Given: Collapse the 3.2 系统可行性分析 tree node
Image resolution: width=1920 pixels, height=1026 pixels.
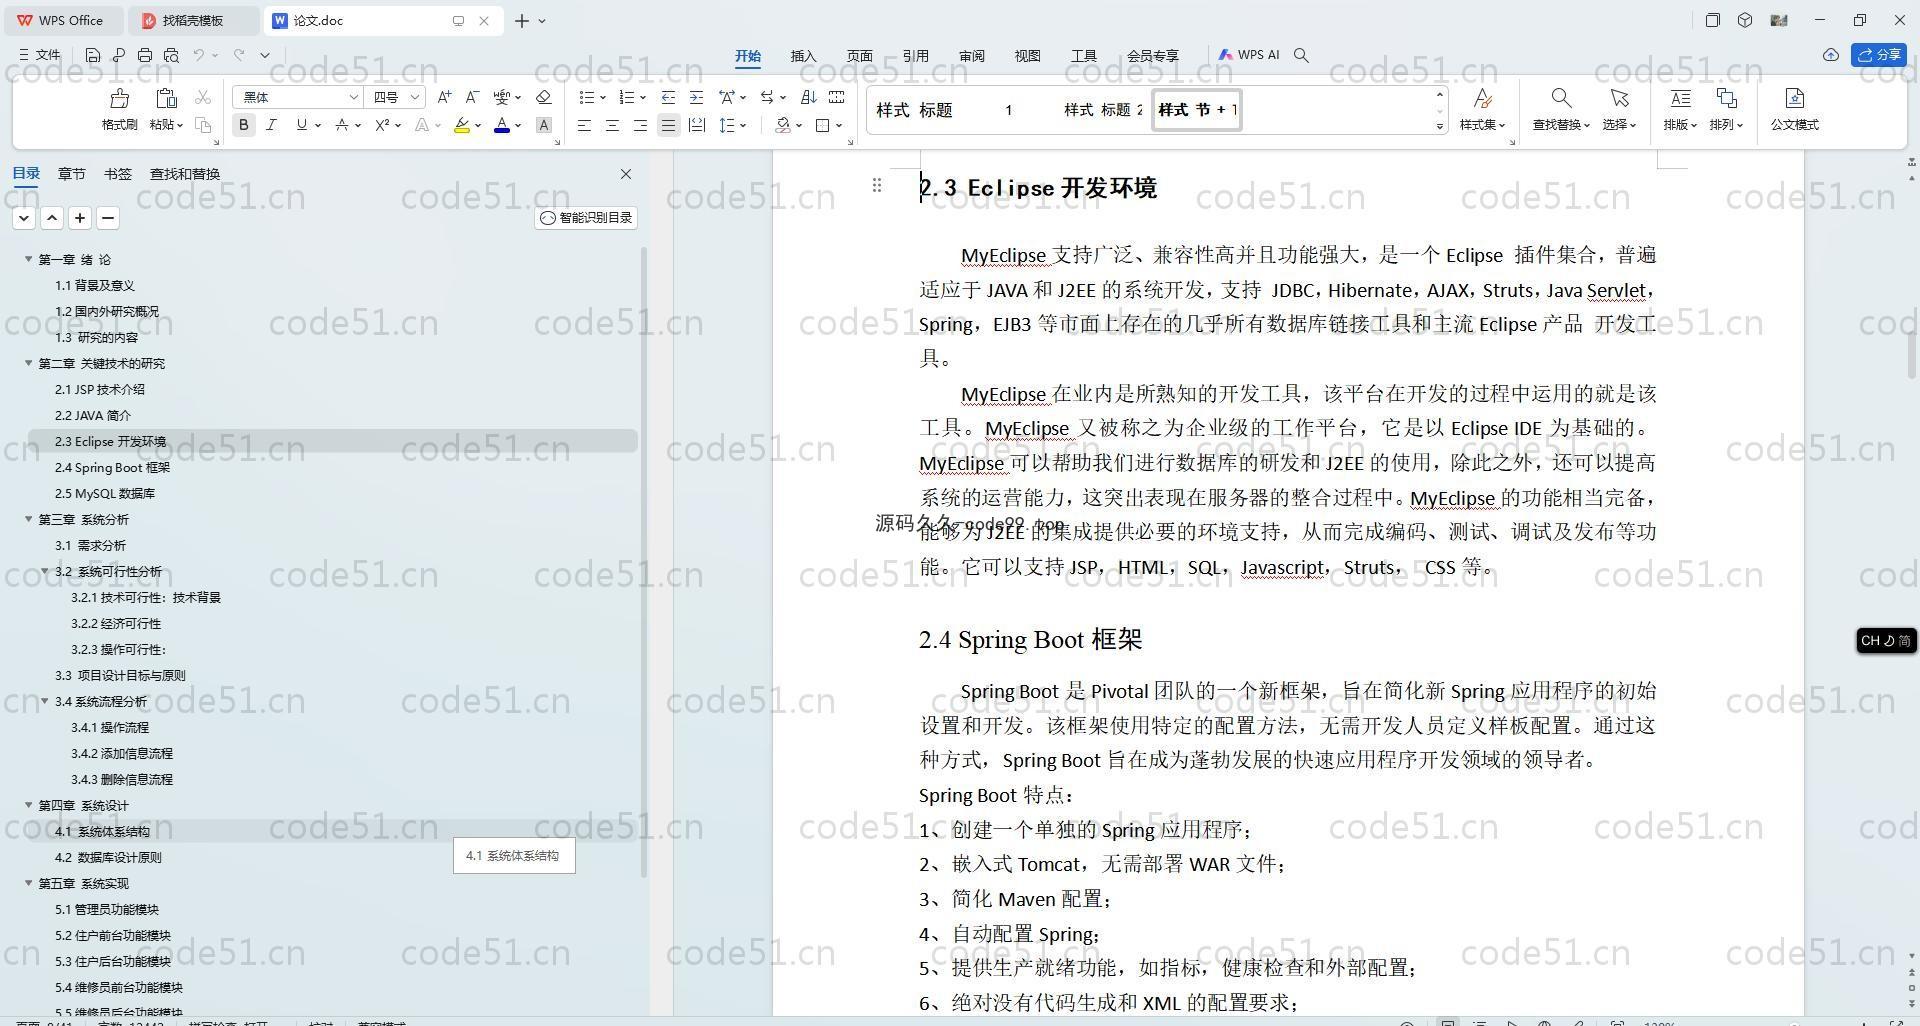Looking at the screenshot, I should point(45,571).
